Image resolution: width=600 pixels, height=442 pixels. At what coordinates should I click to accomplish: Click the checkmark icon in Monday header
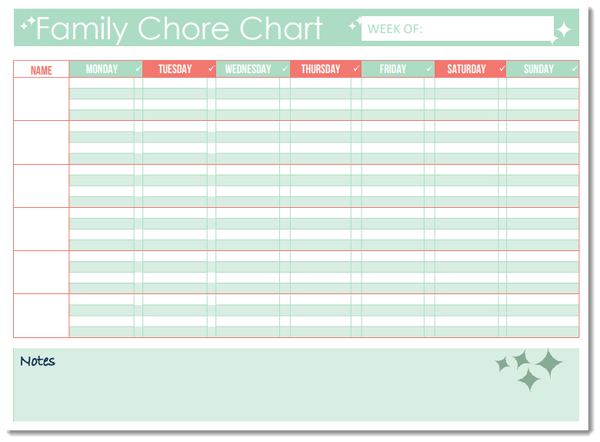tap(138, 70)
